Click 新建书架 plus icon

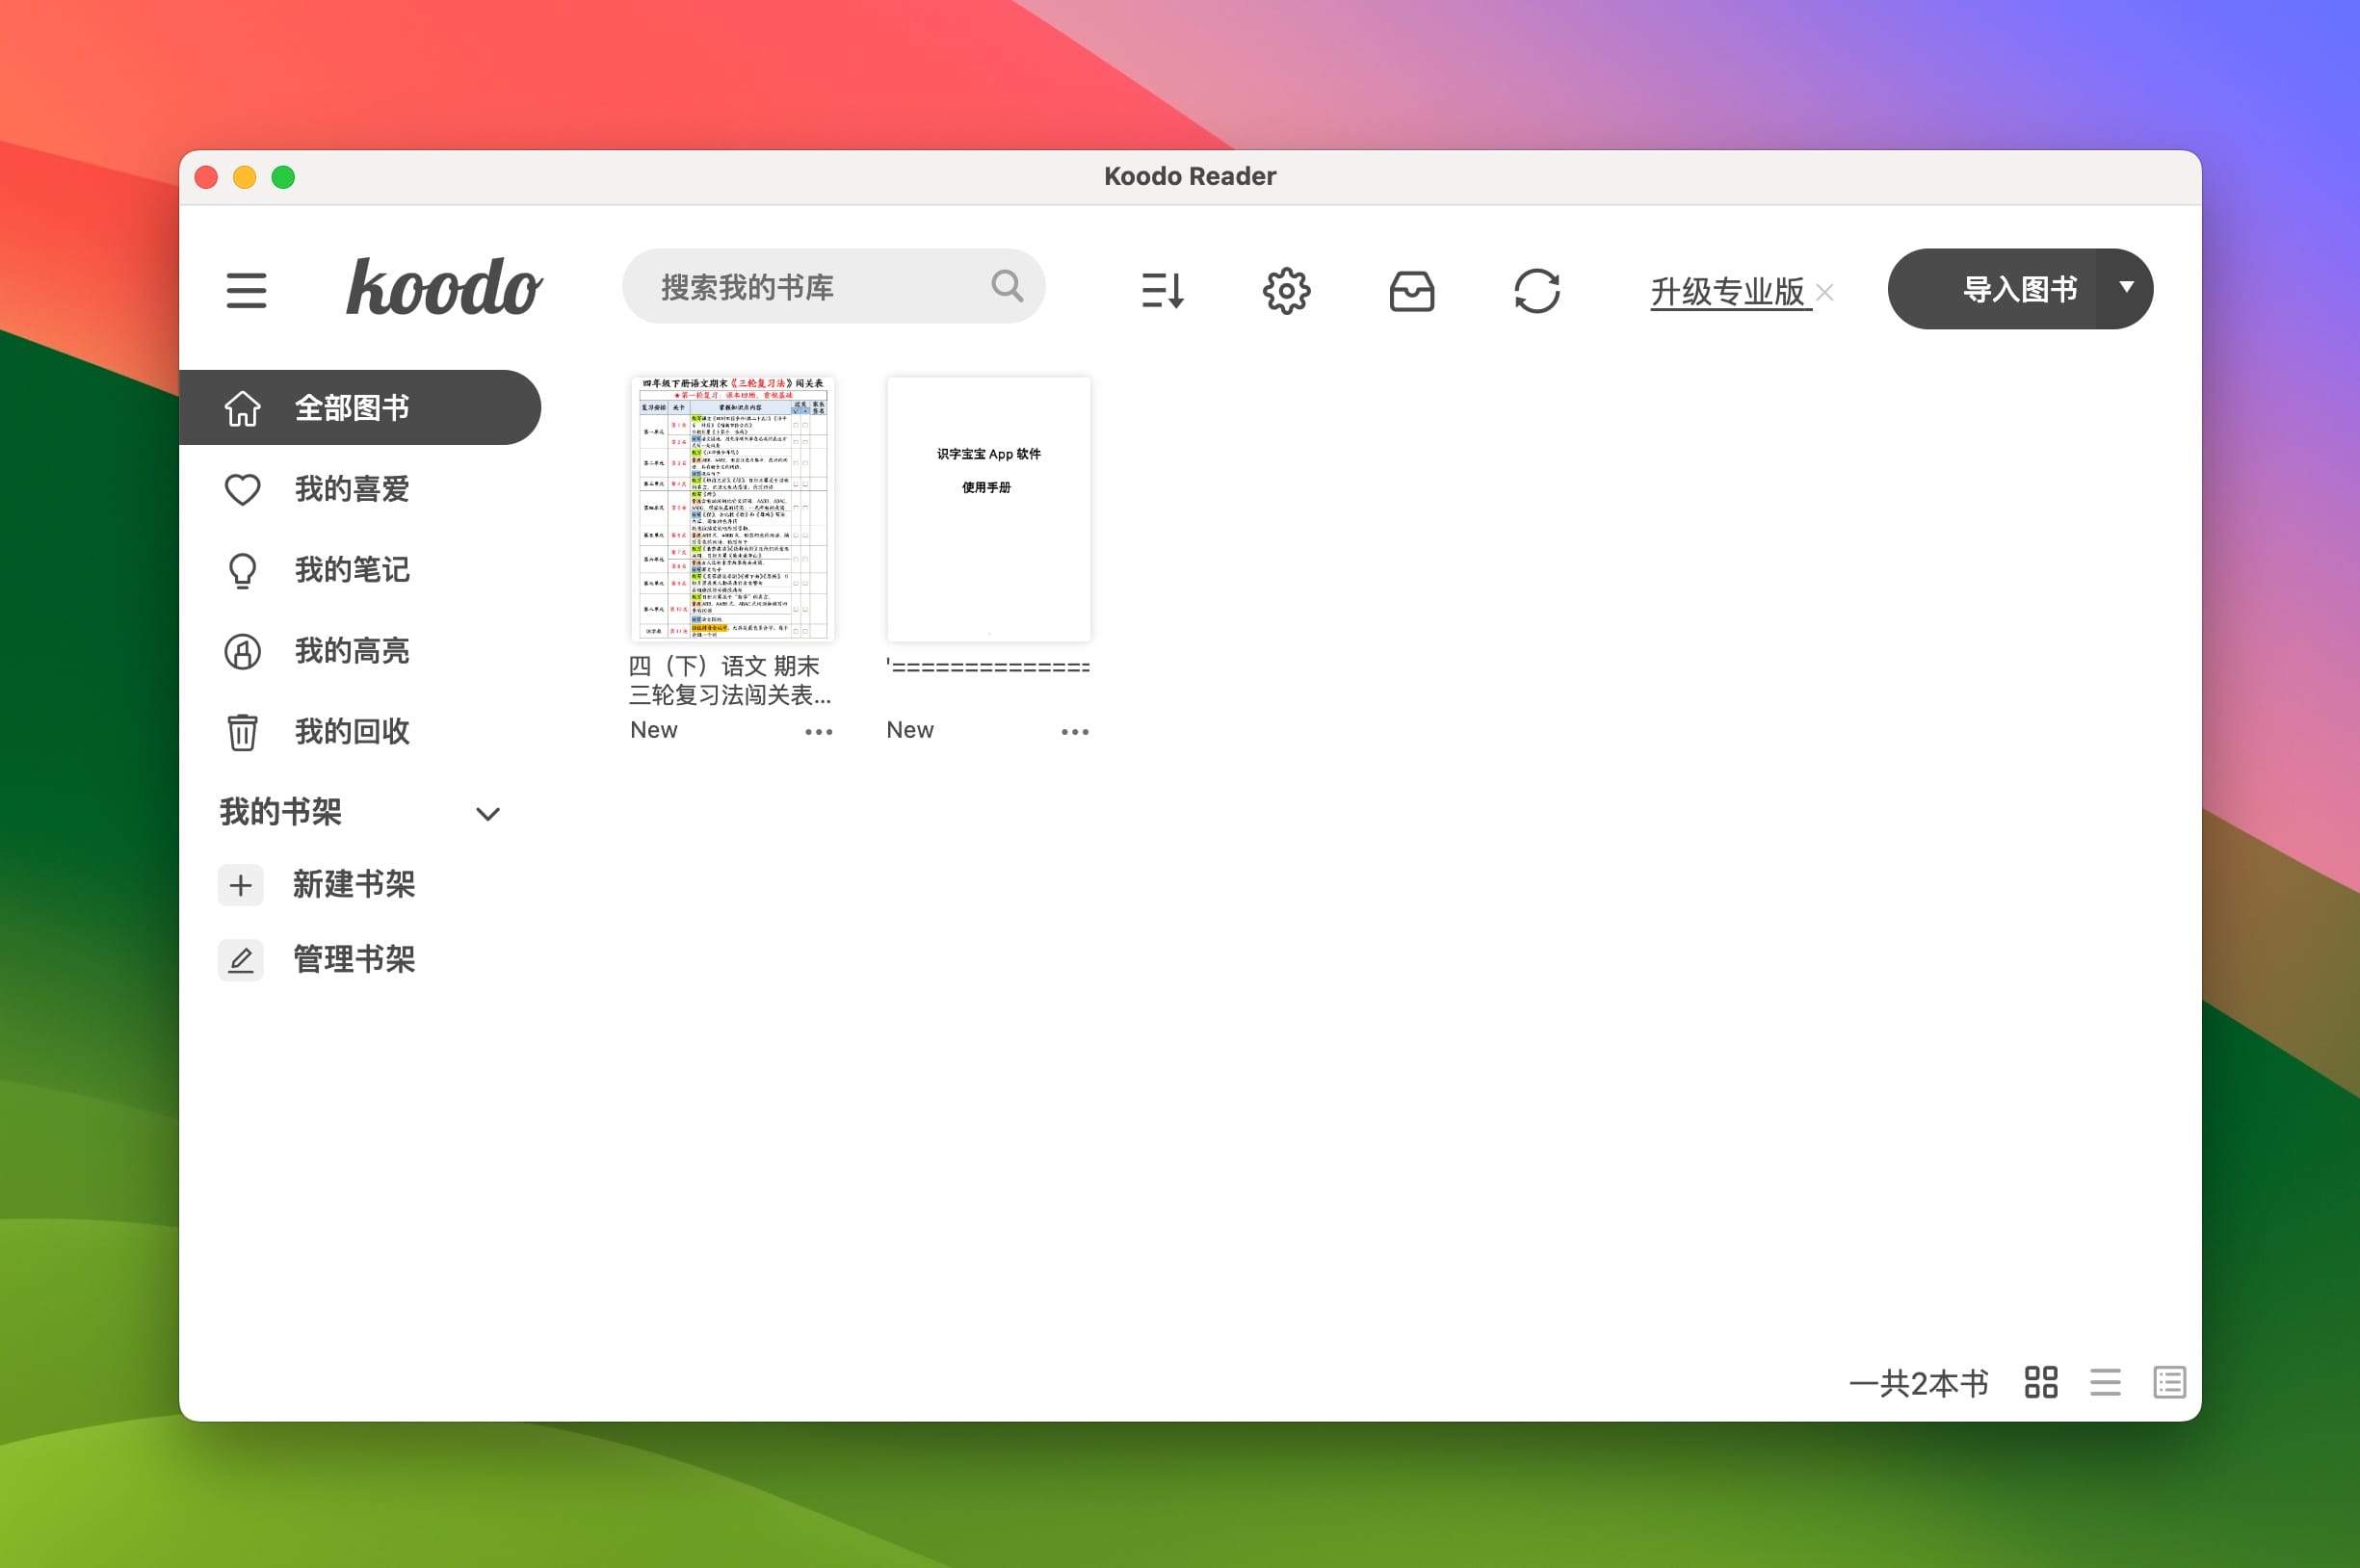(x=241, y=885)
